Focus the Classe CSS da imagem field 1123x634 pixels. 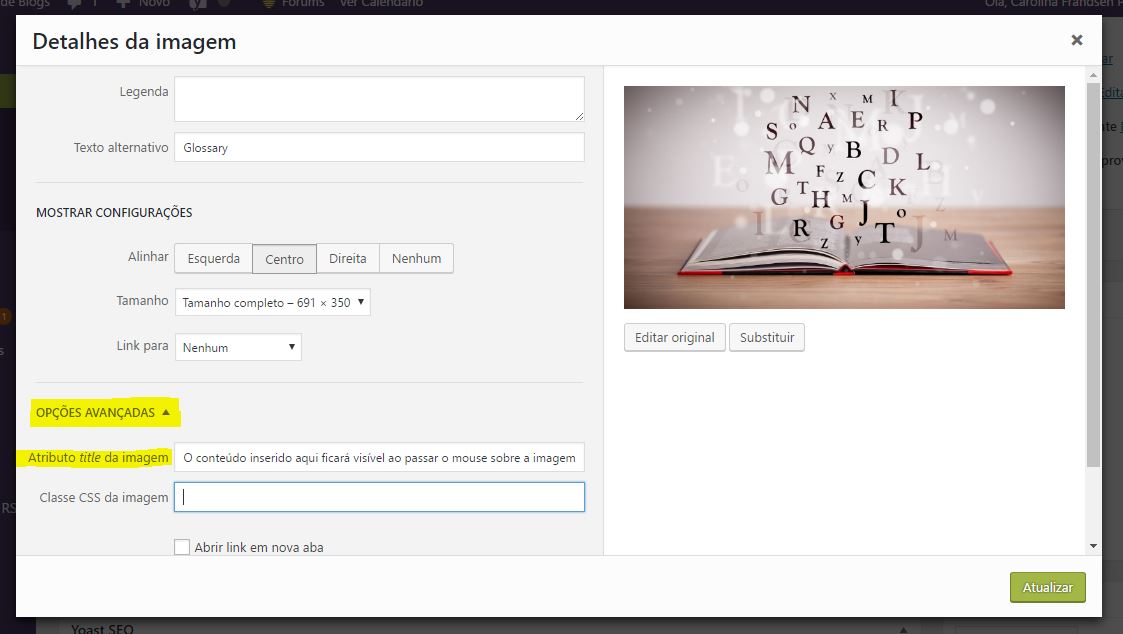[x=379, y=497]
